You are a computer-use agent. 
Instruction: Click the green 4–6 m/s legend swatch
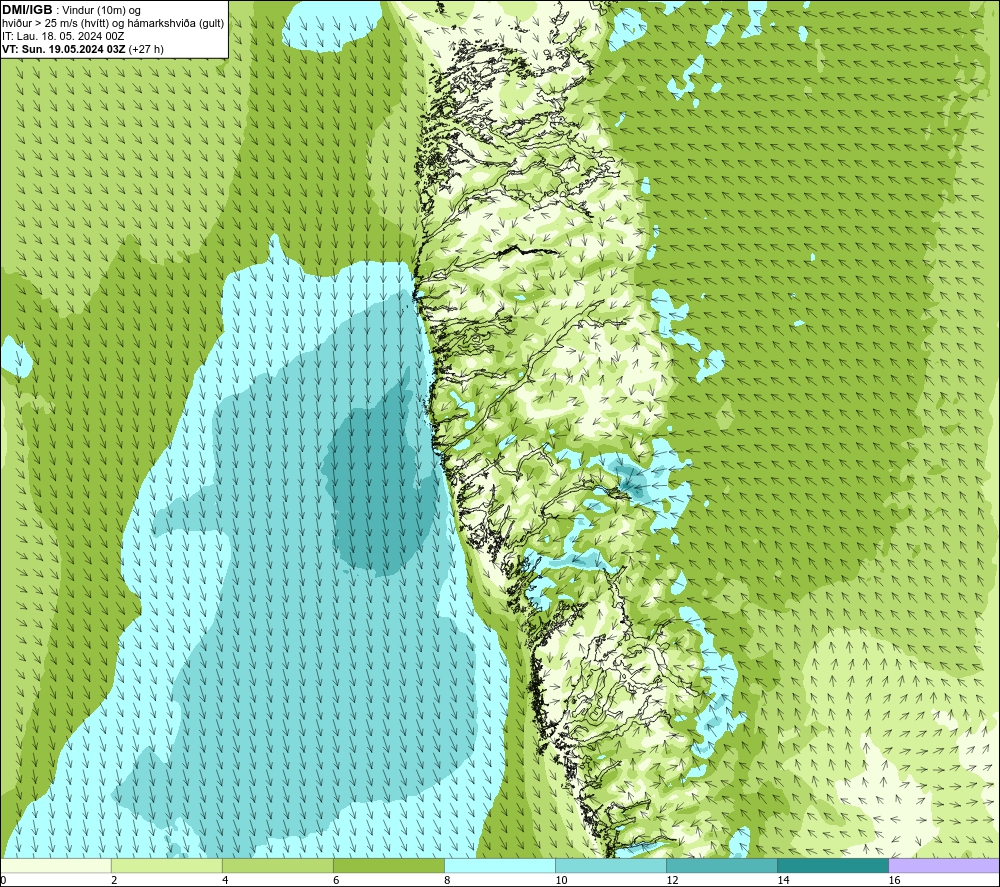pos(277,866)
